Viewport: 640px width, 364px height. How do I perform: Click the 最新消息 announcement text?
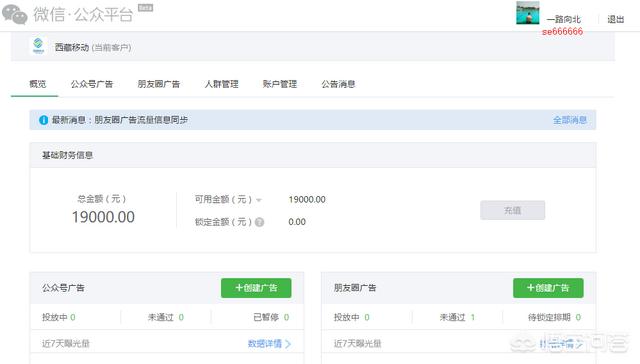[120, 120]
